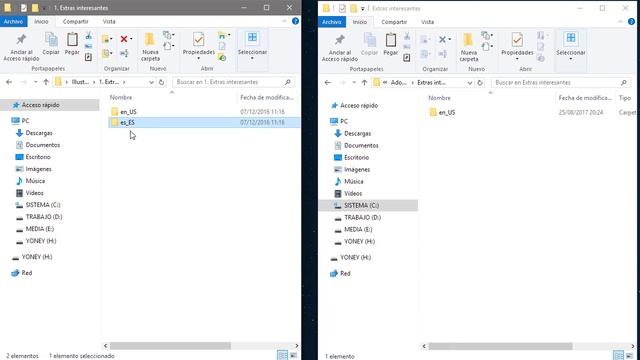This screenshot has height=360, width=640.
Task: Sort by Fecha de modificación in right window
Action: click(584, 98)
